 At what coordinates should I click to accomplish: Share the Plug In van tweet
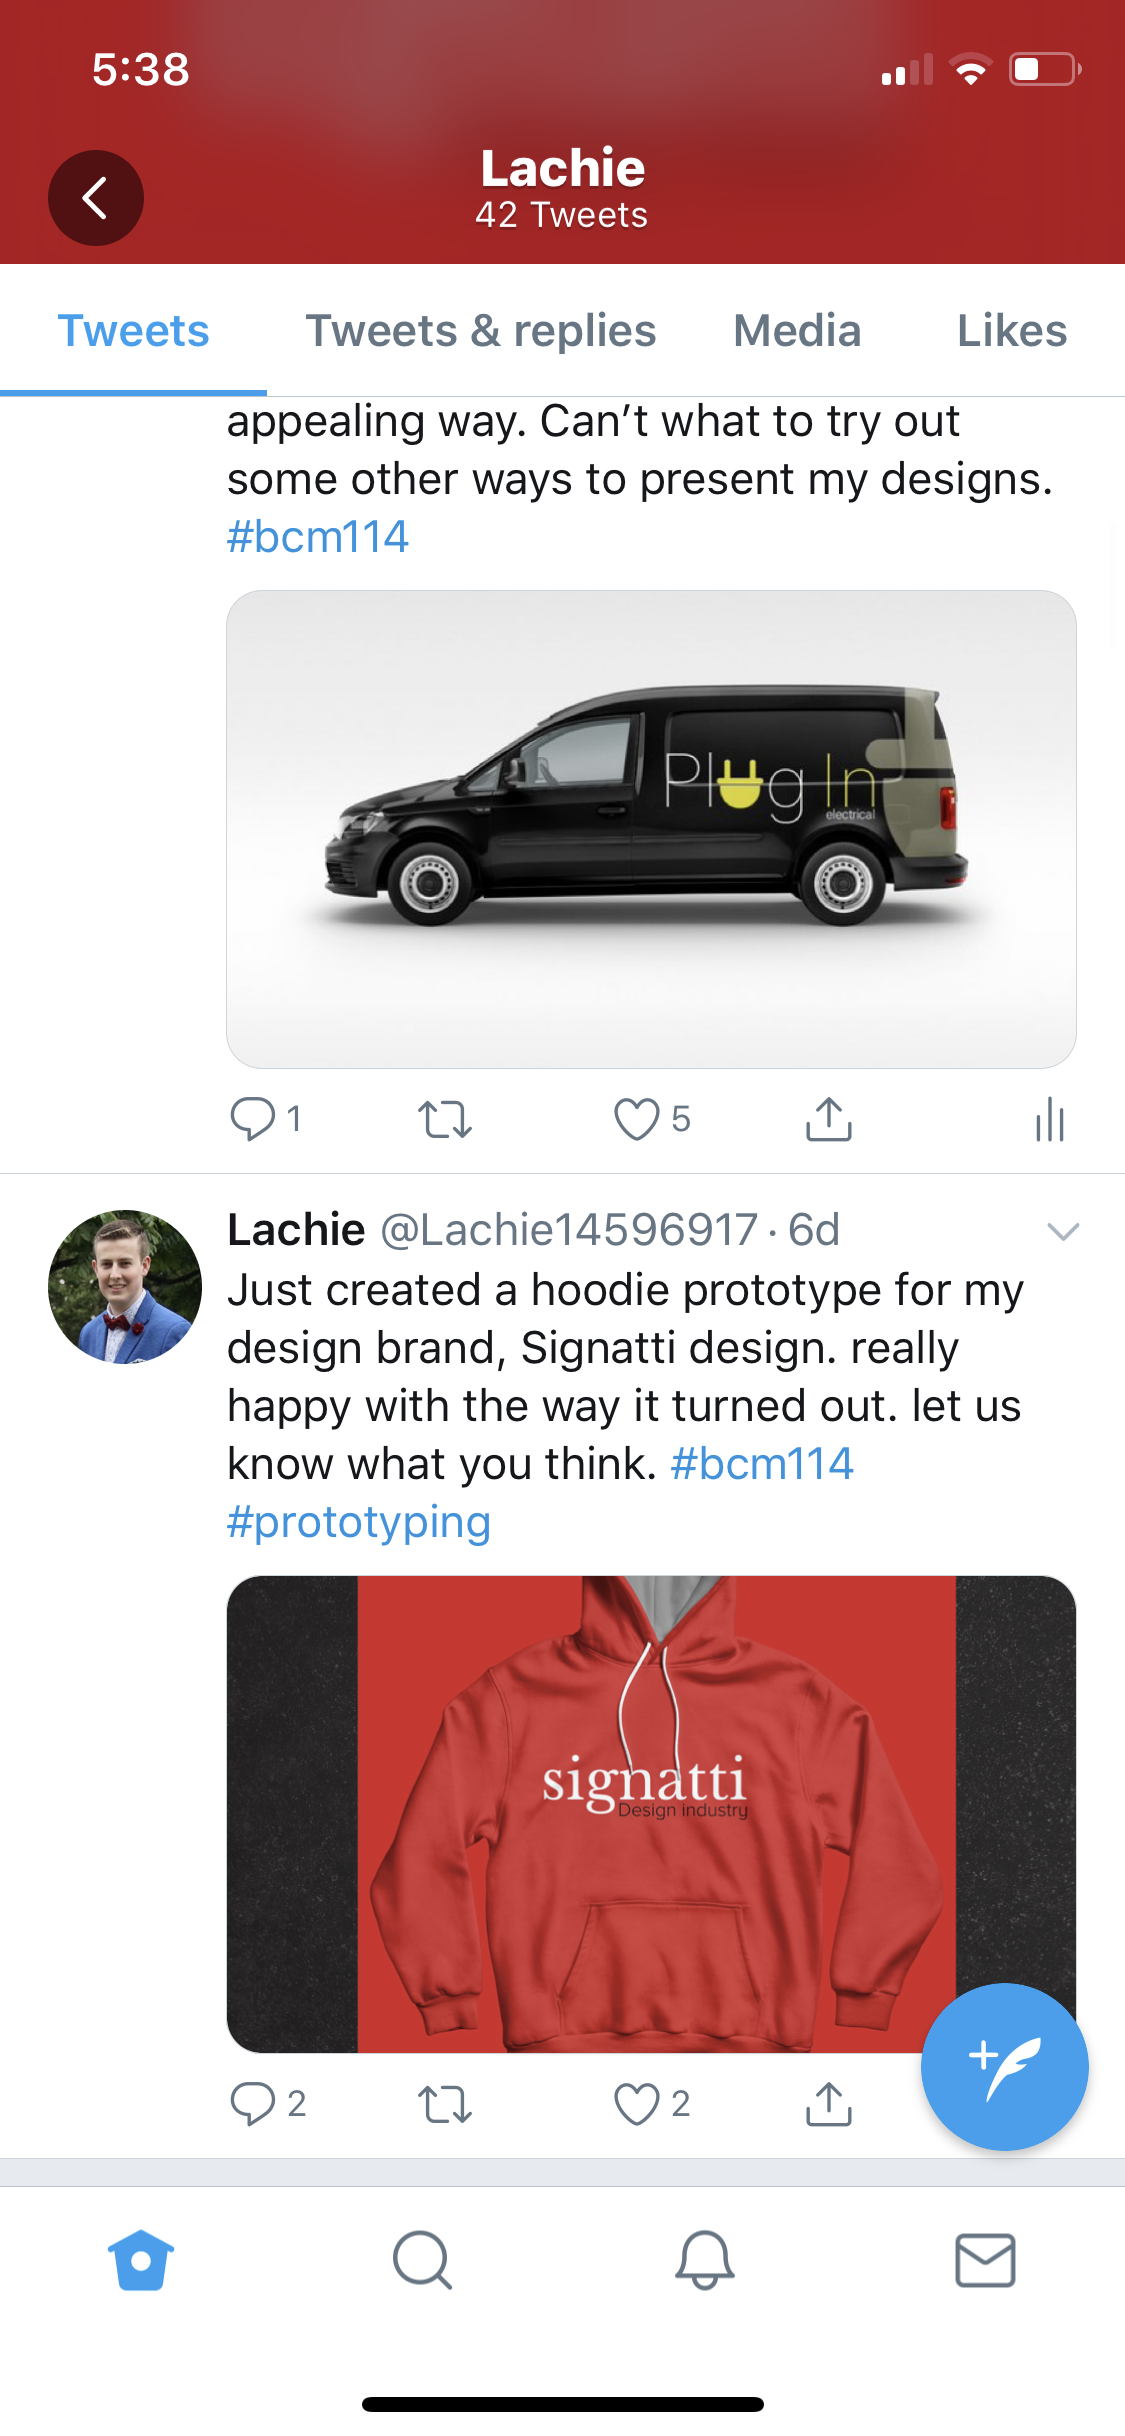pyautogui.click(x=828, y=1119)
